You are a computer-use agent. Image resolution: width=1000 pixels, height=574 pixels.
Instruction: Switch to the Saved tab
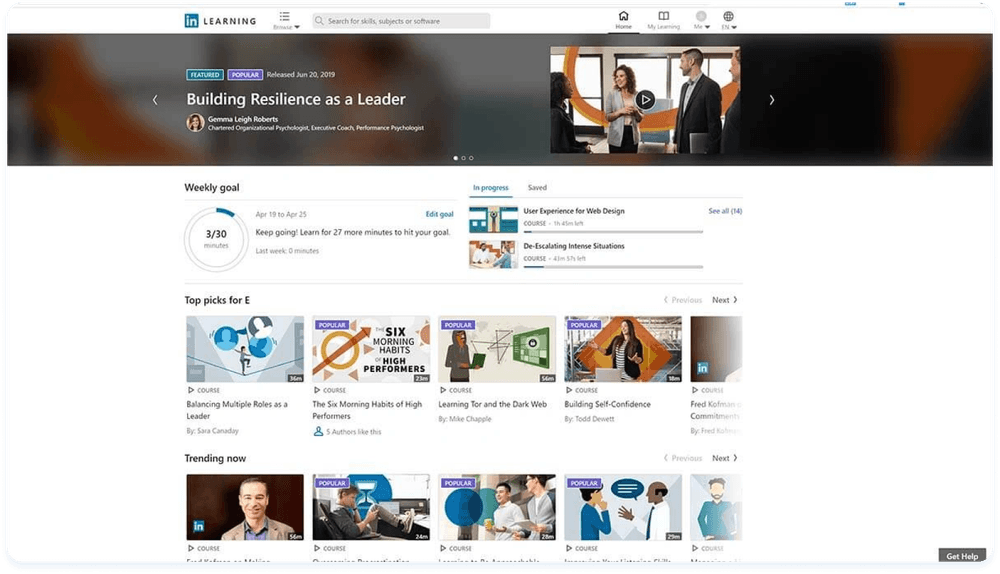click(537, 188)
